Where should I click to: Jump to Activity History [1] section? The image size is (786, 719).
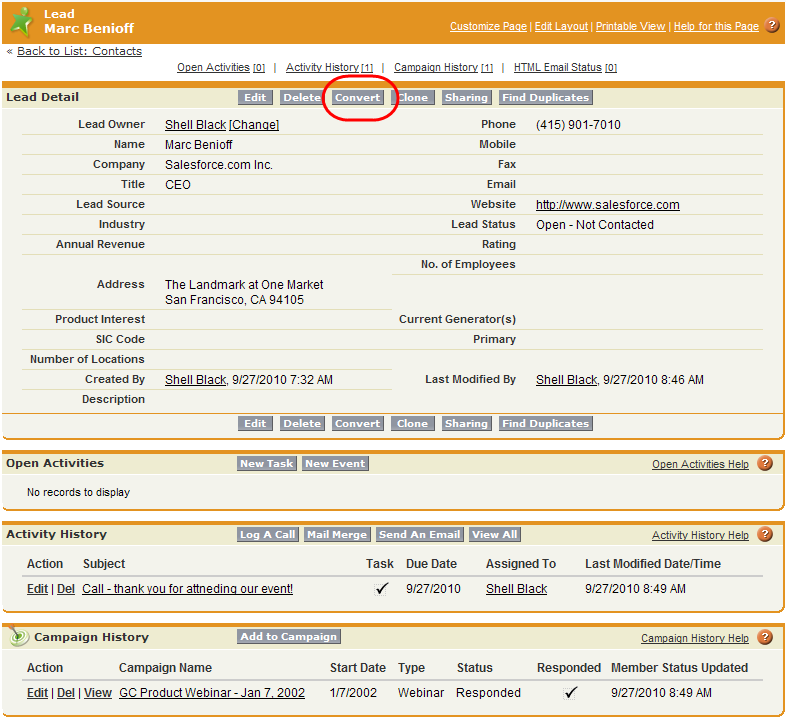click(x=329, y=67)
